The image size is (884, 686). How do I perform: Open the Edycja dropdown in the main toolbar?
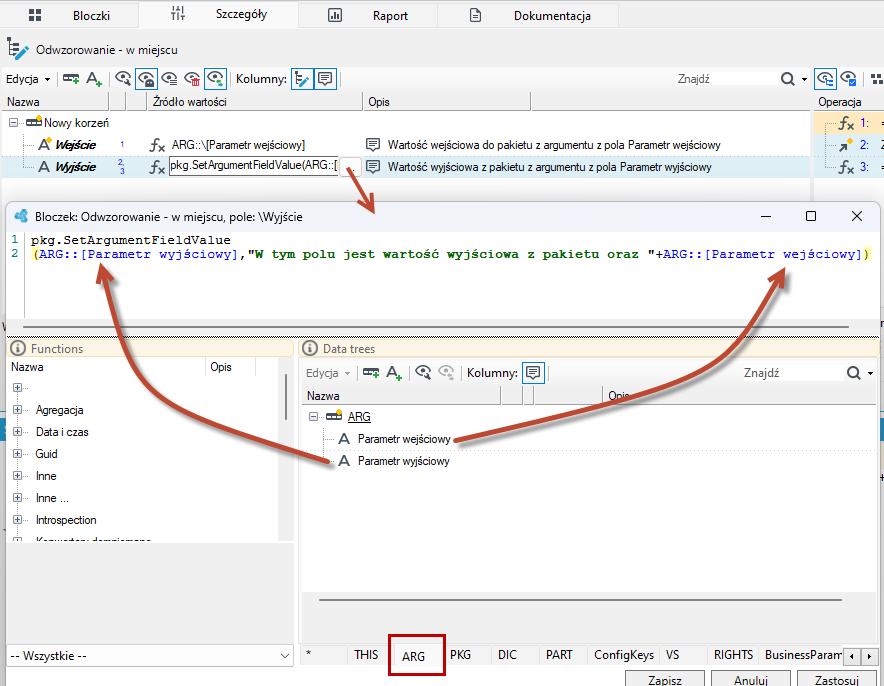pos(28,79)
